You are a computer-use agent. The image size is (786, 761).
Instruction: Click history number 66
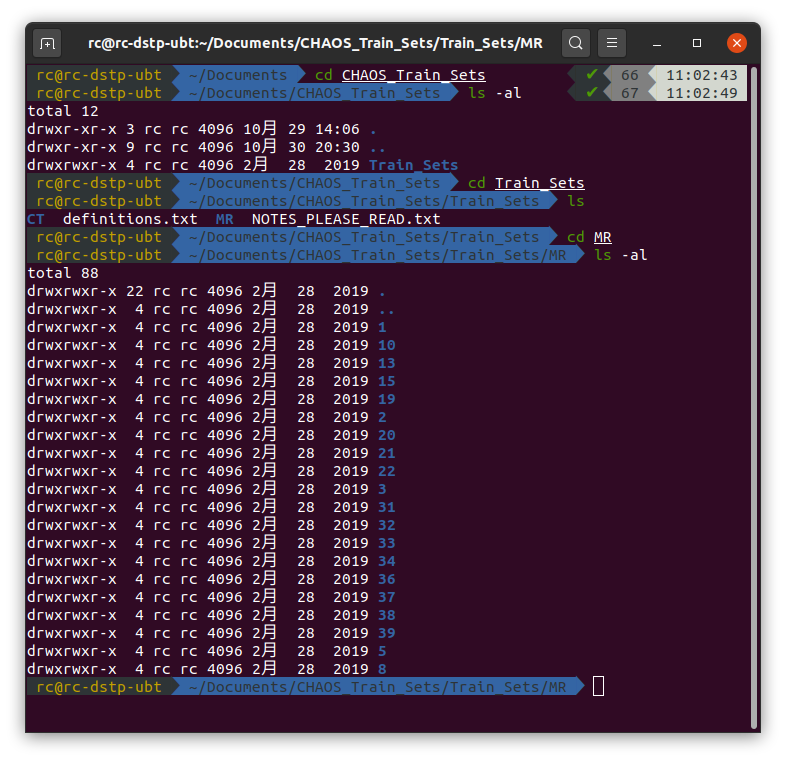630,75
